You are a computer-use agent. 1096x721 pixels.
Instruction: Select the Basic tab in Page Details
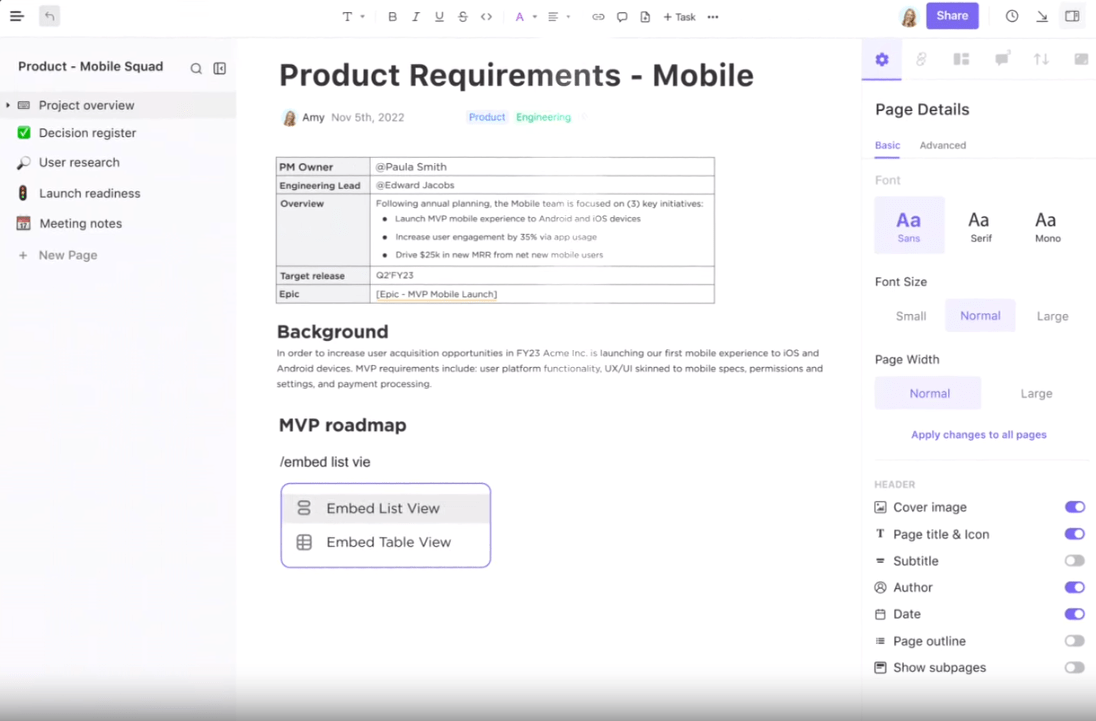click(887, 145)
